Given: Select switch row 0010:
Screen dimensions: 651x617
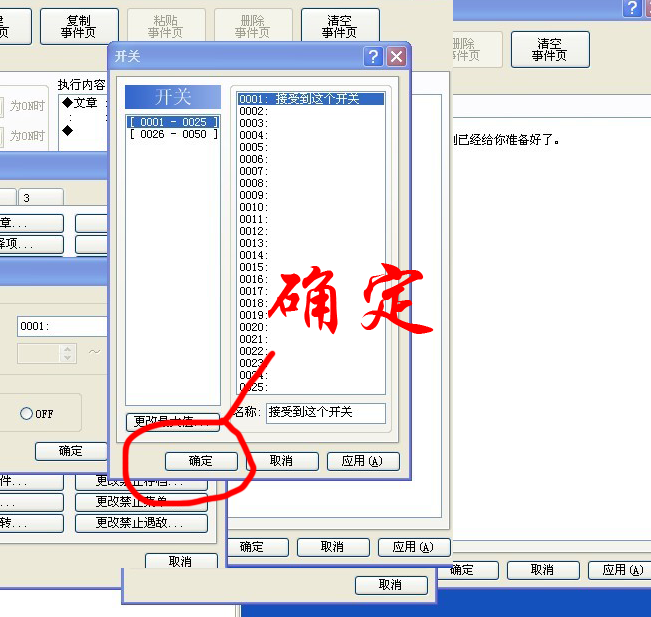Looking at the screenshot, I should [x=311, y=207].
